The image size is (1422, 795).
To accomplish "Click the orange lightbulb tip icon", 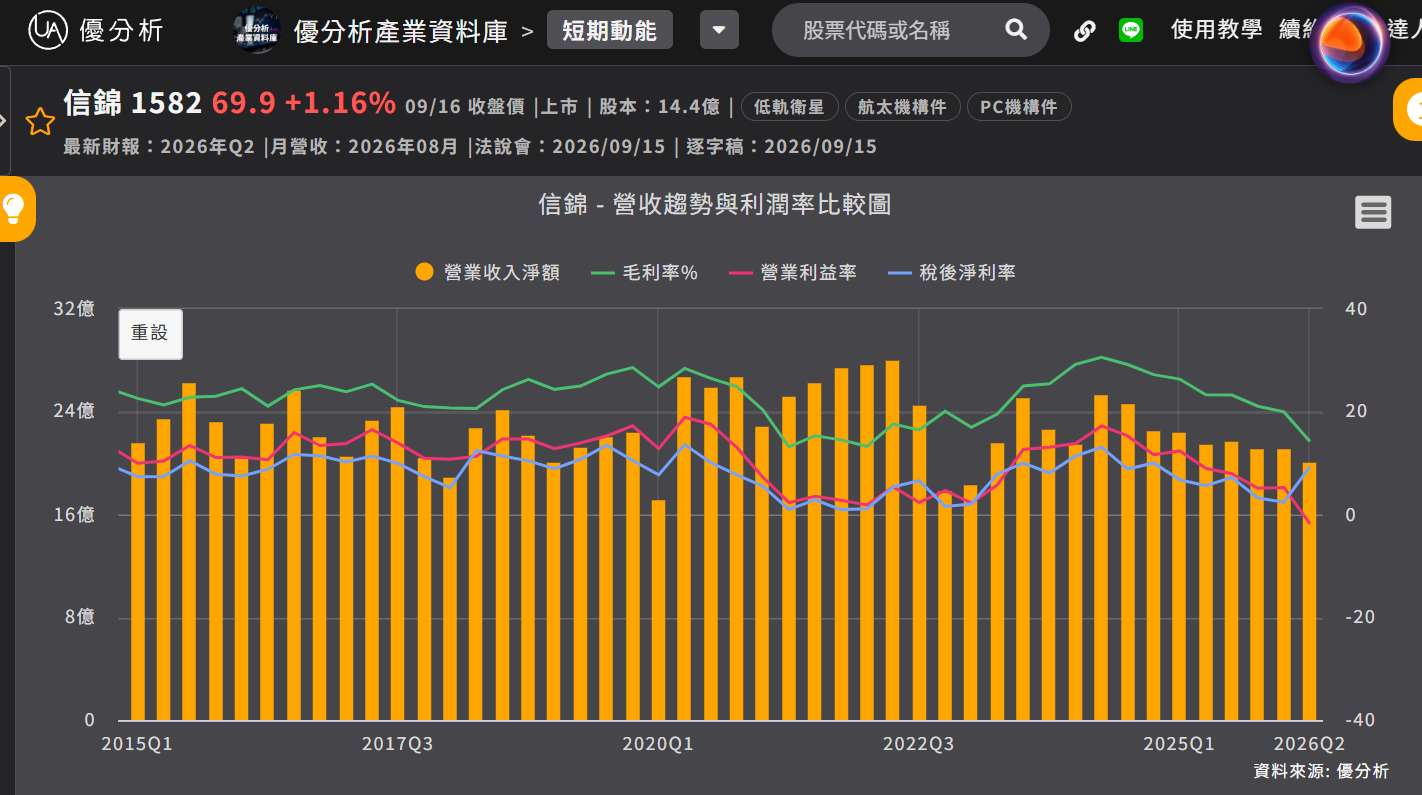I will [14, 208].
